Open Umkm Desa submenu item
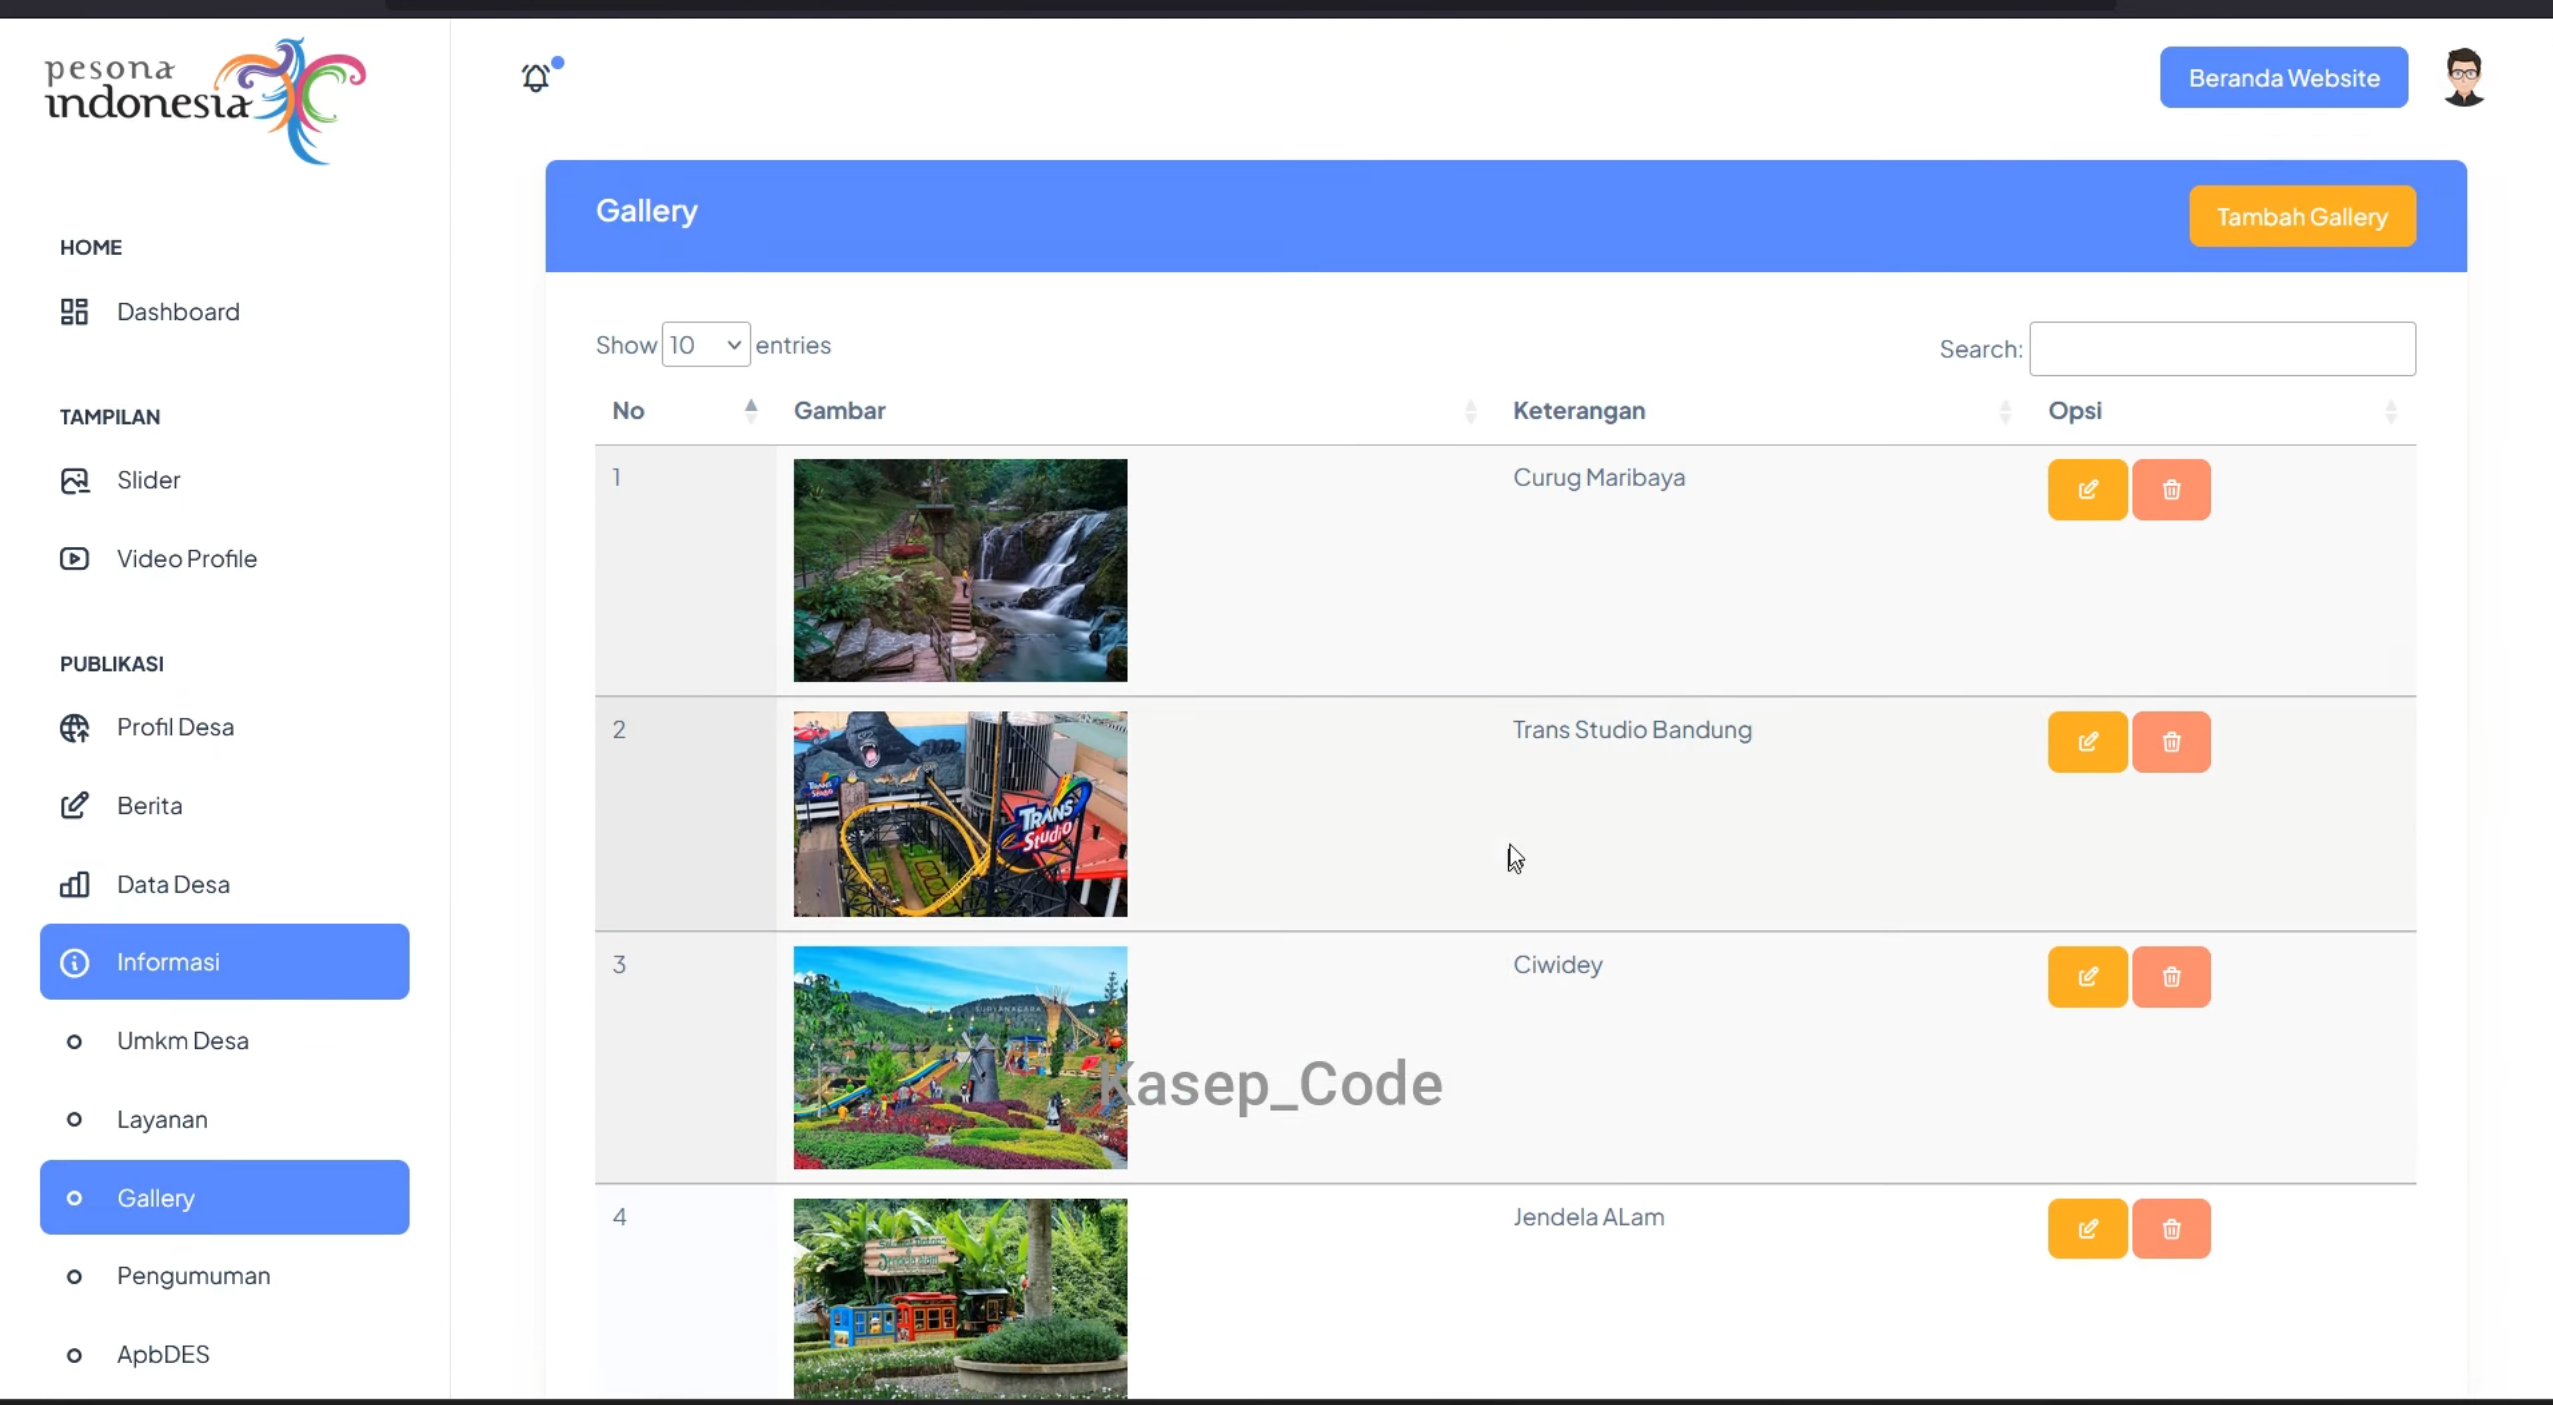 pos(224,1041)
